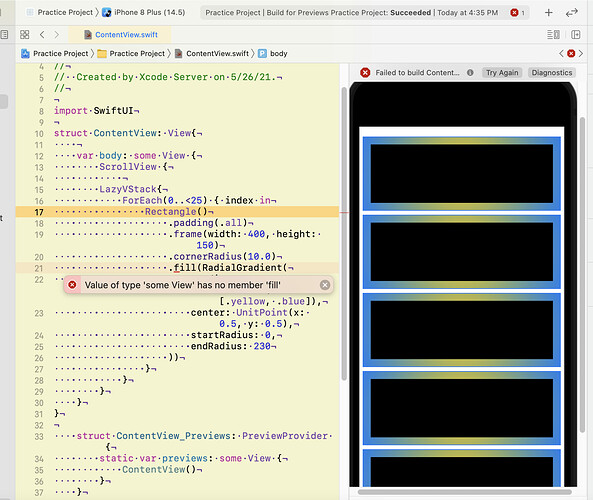Open body property breadcrumb
The height and width of the screenshot is (500, 593).
(x=273, y=54)
